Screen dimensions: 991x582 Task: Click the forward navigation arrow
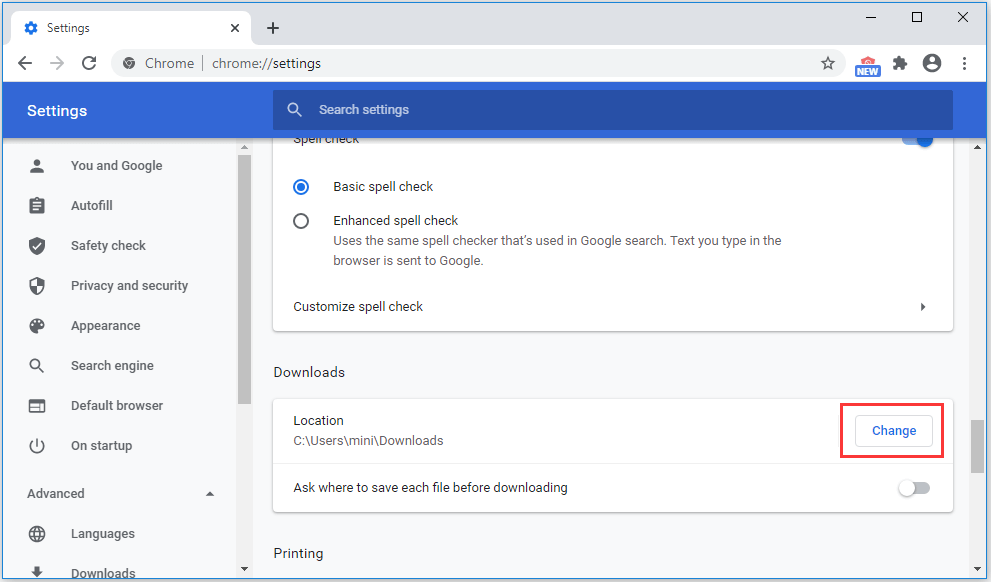[57, 63]
